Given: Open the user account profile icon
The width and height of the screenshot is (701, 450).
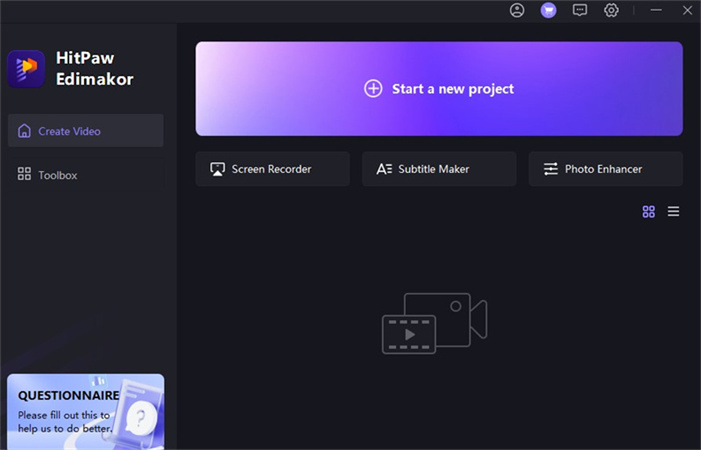Looking at the screenshot, I should click(517, 10).
